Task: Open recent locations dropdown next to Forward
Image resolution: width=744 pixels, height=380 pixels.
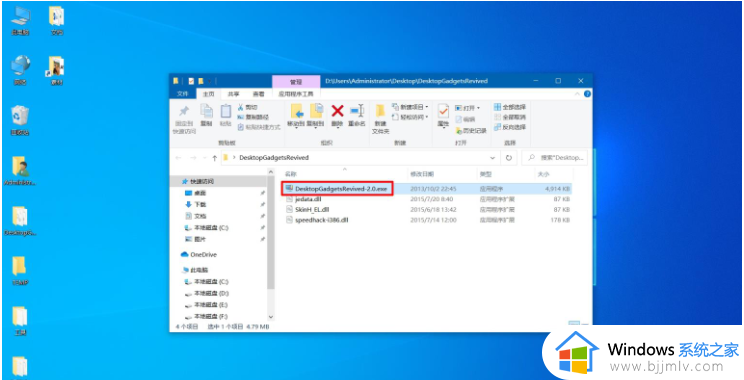Action: coord(204,158)
